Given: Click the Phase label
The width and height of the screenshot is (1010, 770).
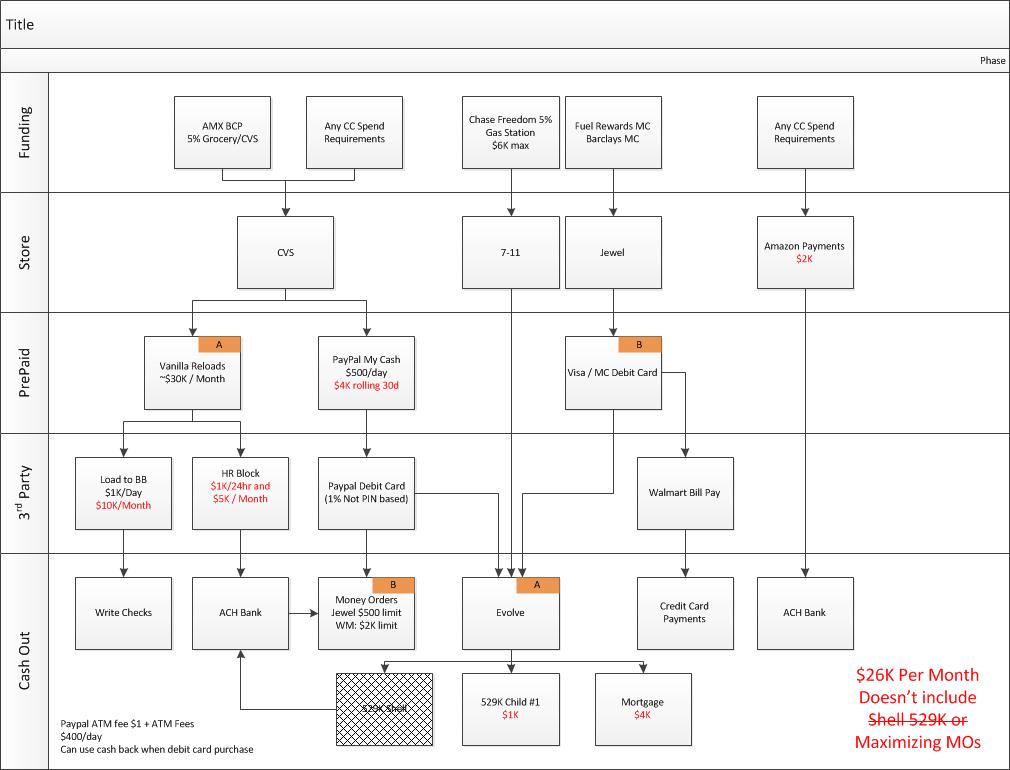Looking at the screenshot, I should point(993,61).
